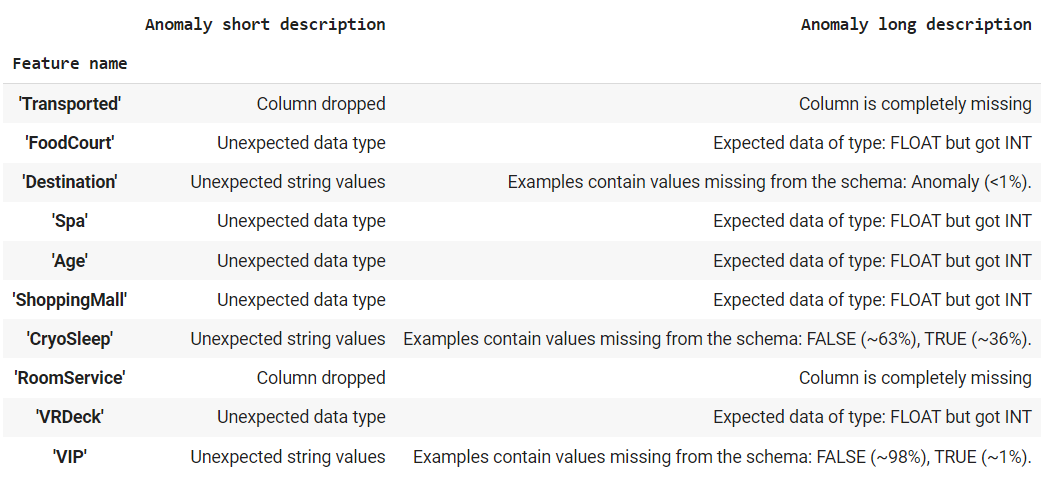Click 'Unexpected string values' in the Destination row

click(288, 182)
